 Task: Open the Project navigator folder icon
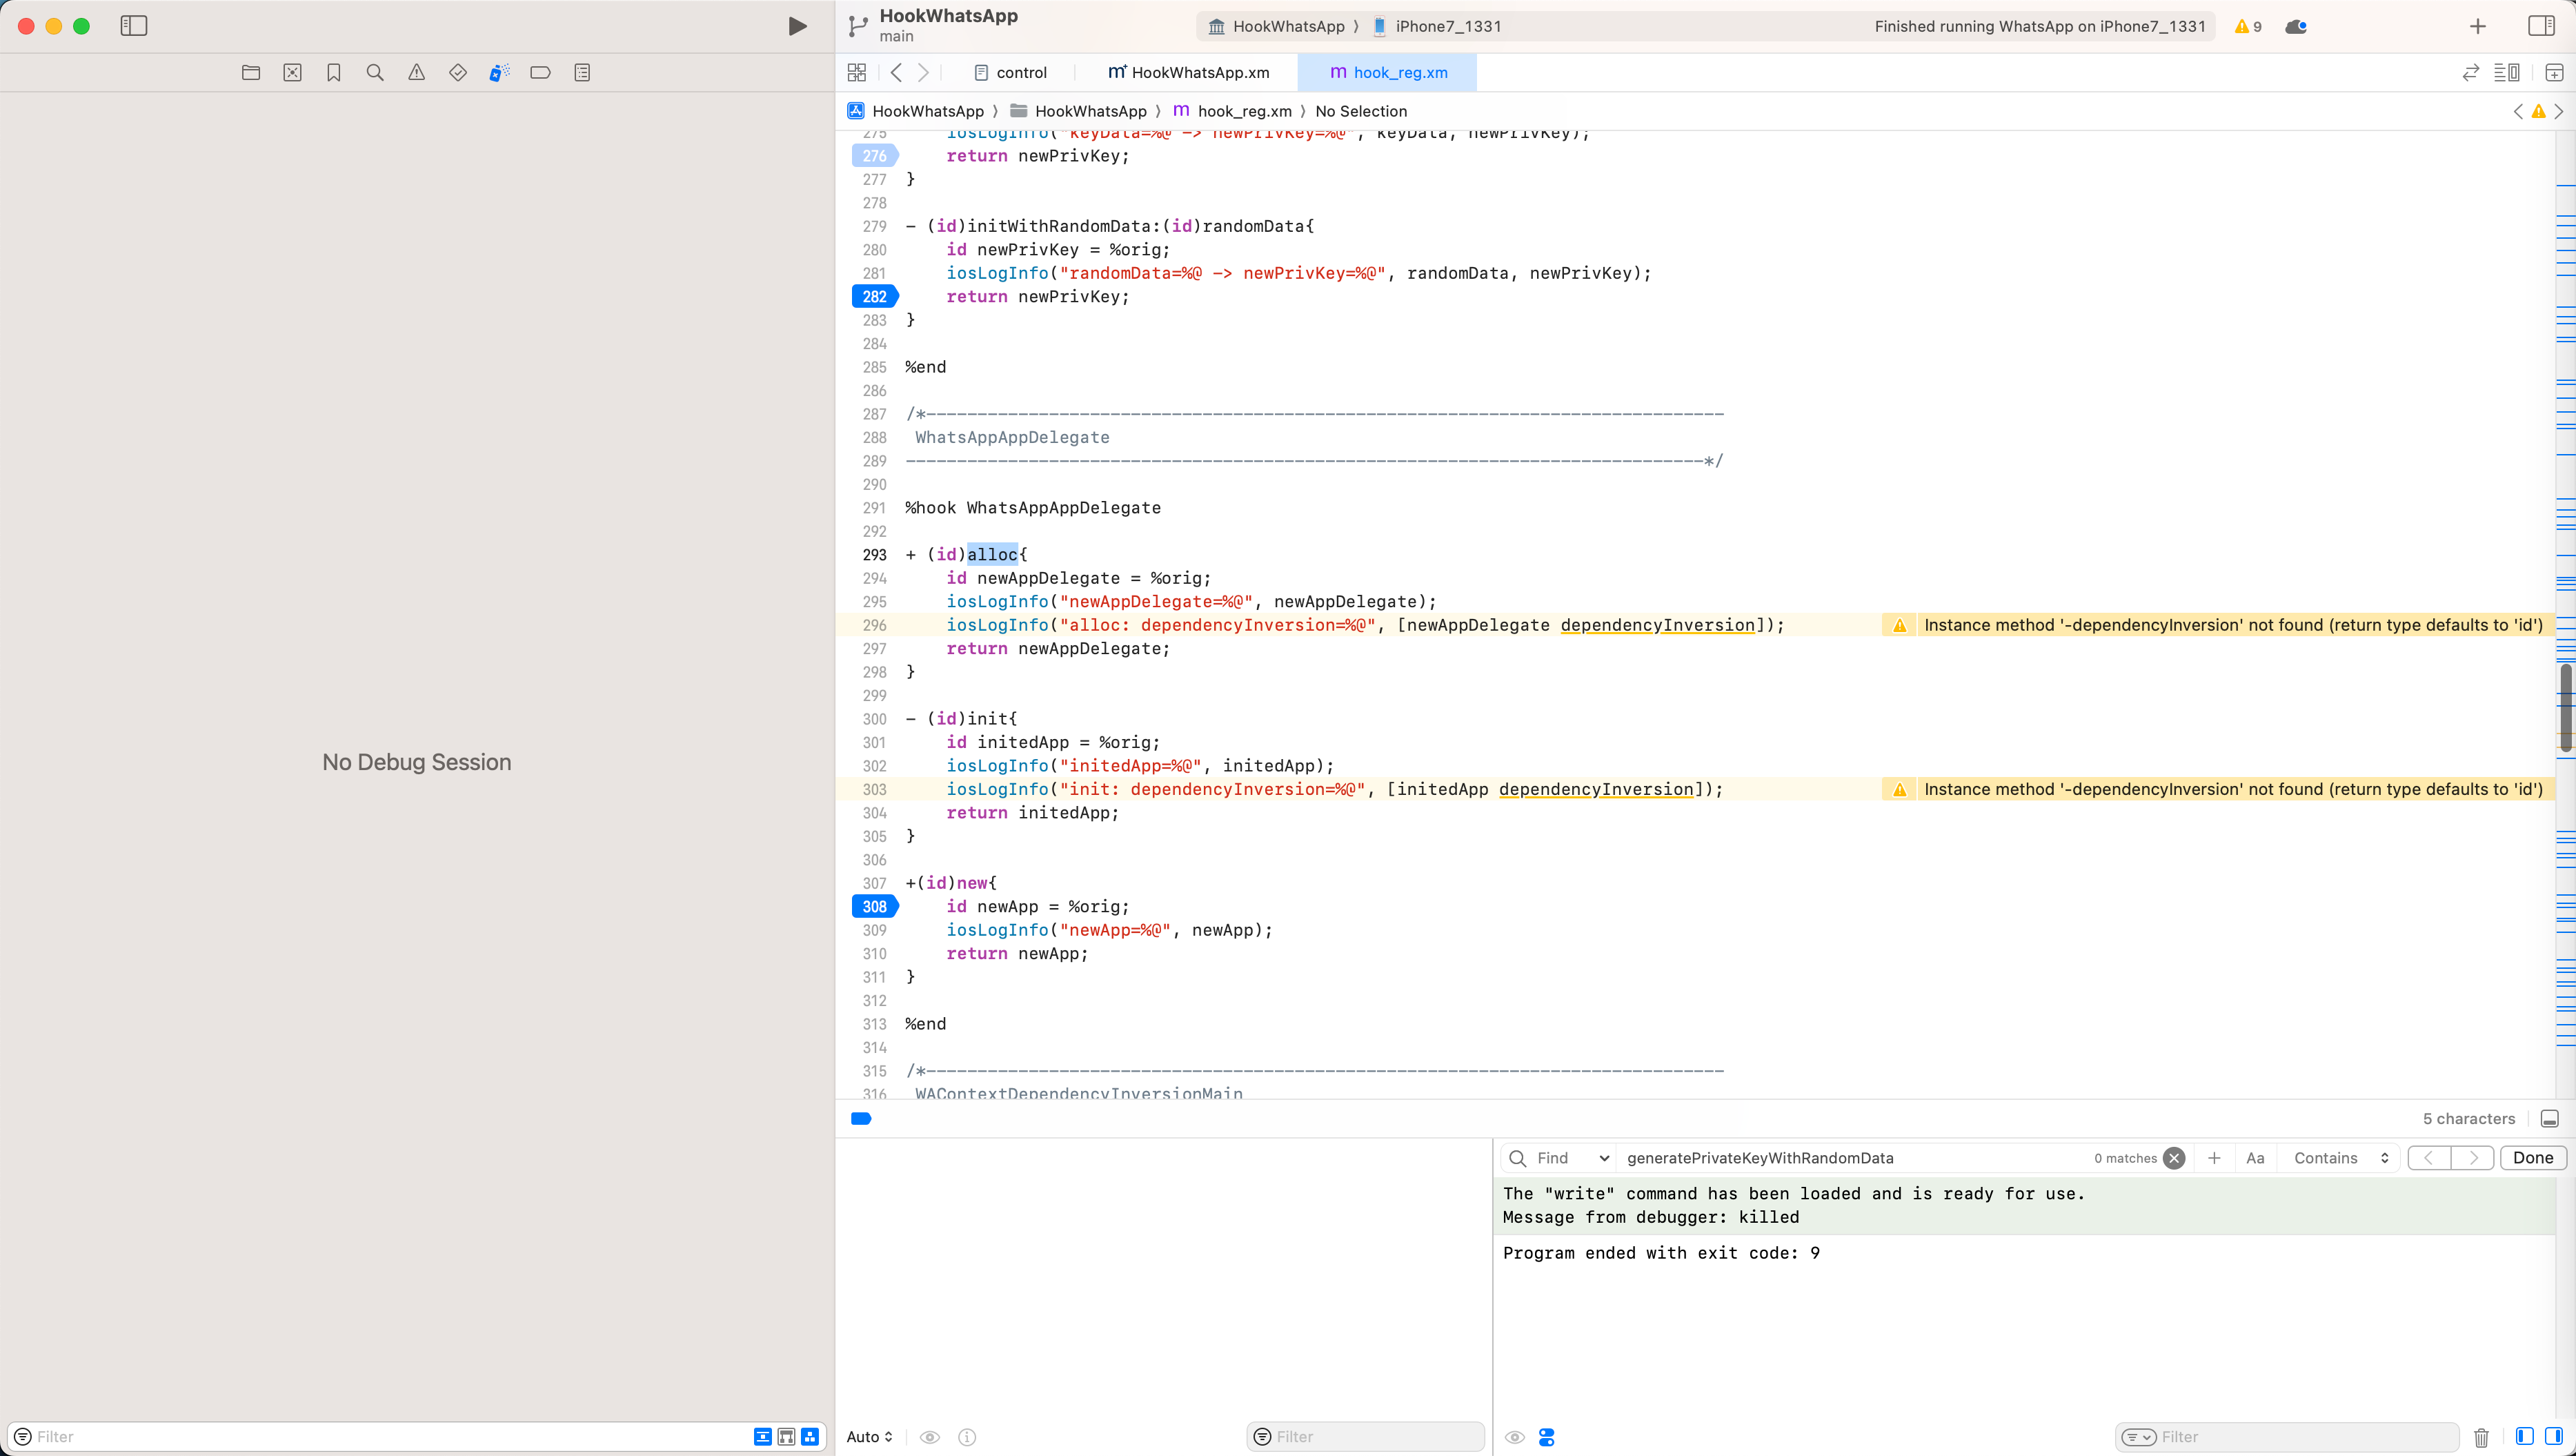(251, 72)
